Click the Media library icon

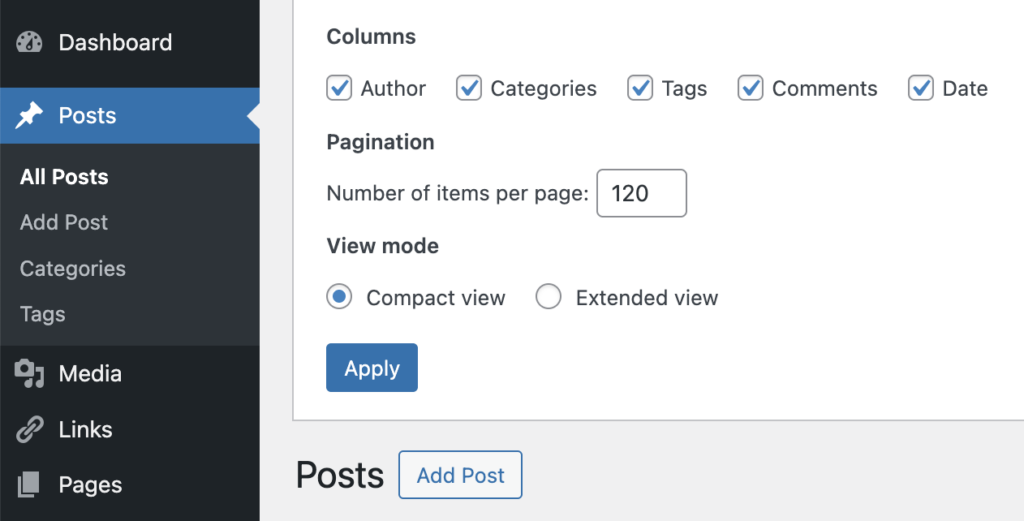click(x=30, y=374)
